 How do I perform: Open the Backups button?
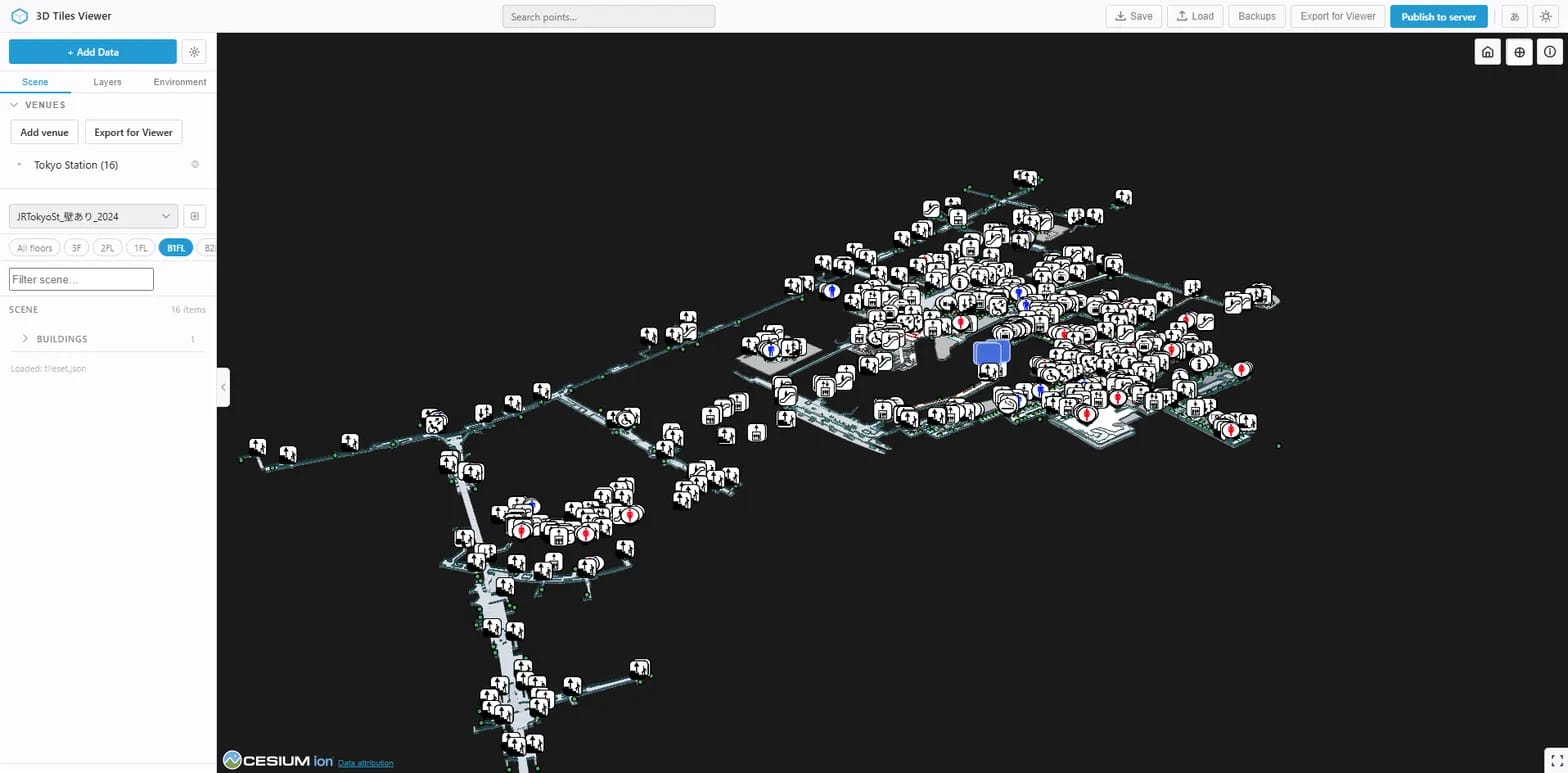point(1257,16)
